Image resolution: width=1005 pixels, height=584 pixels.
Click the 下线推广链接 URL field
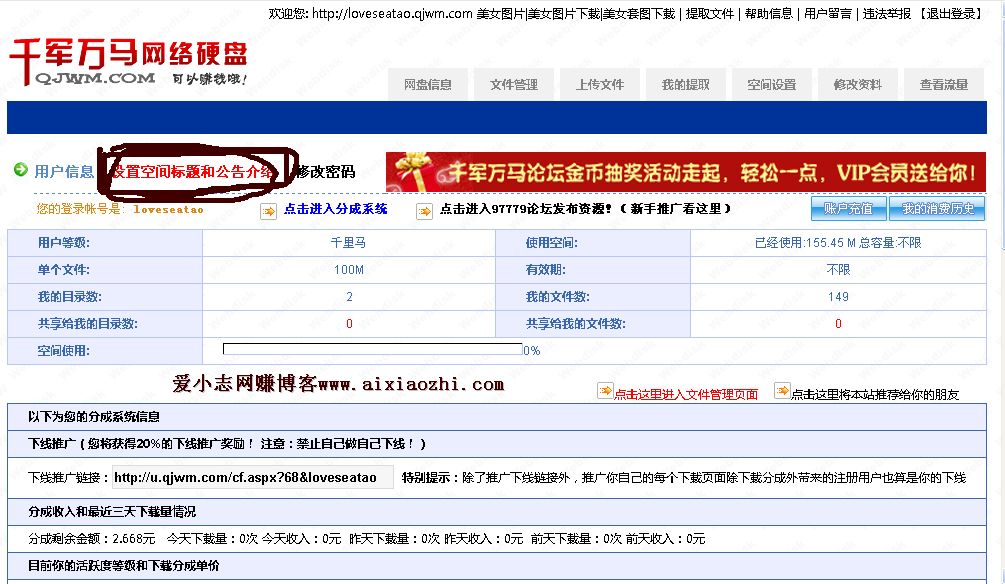[245, 478]
